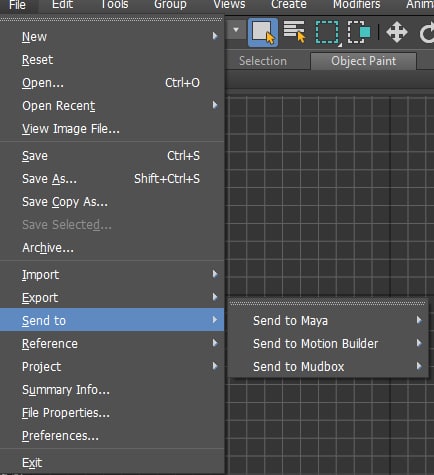Click Save in the File menu
Image resolution: width=434 pixels, height=475 pixels.
pos(112,156)
